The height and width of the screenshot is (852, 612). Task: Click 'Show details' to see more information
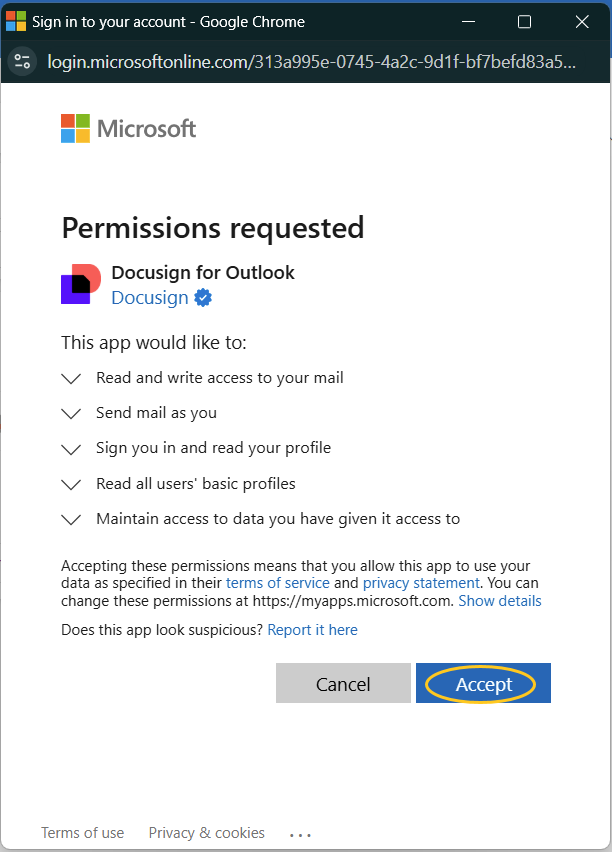[x=499, y=600]
